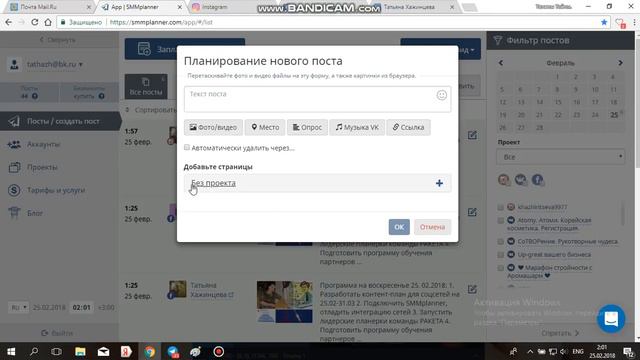The width and height of the screenshot is (640, 360).
Task: Open the Bandicam recorder taskbar icon
Action: 219,351
